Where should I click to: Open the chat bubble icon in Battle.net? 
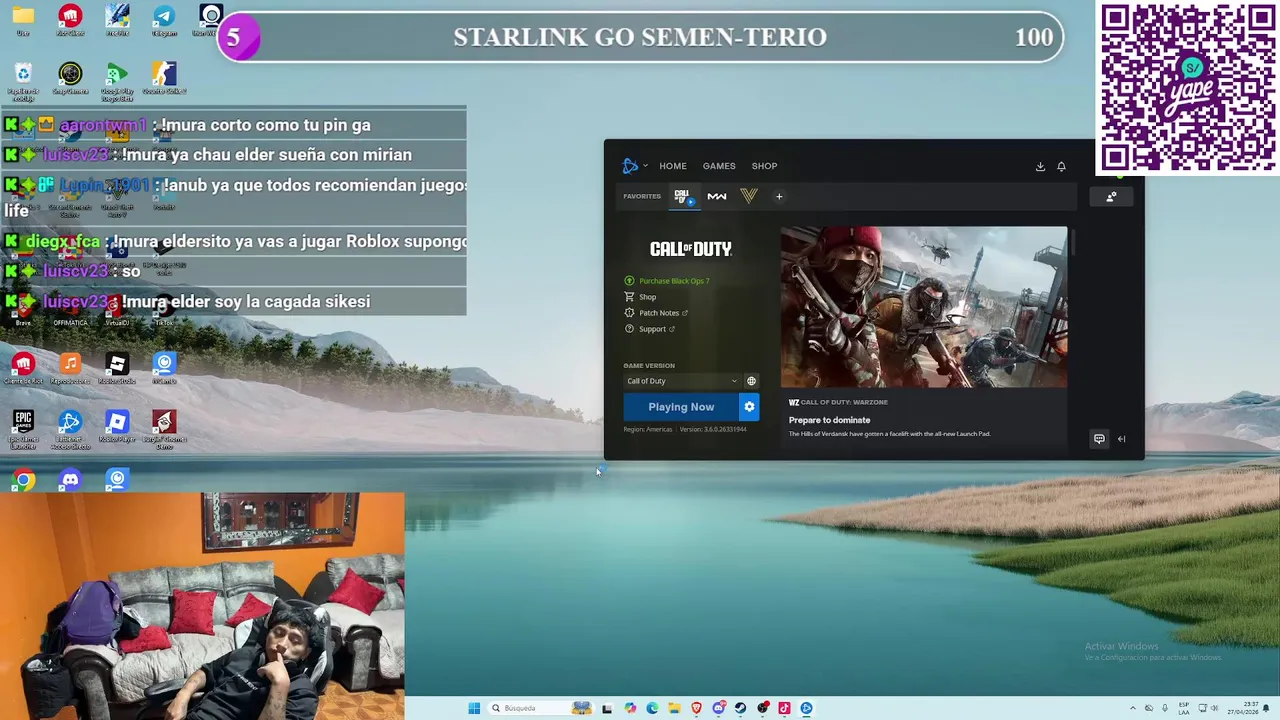coord(1099,439)
